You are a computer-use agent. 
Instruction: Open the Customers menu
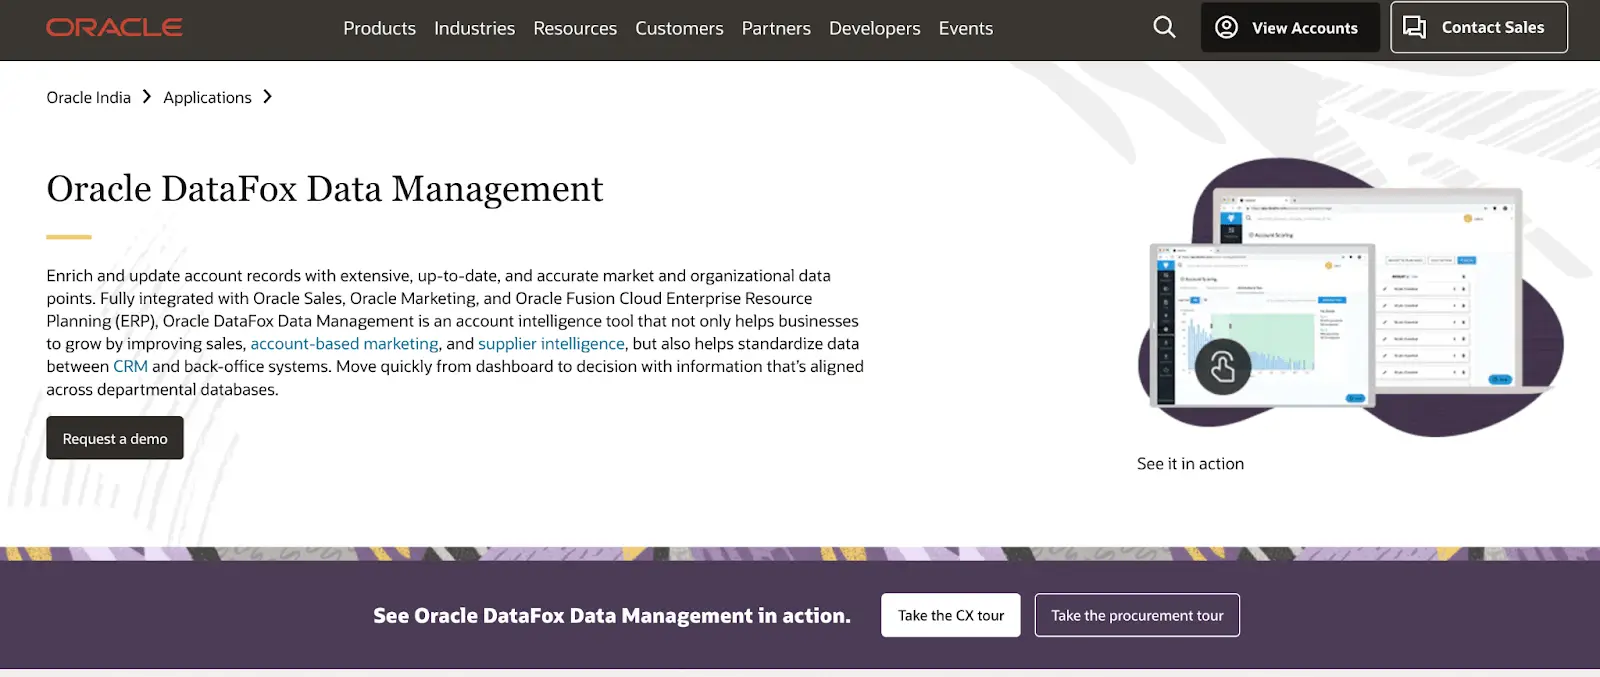[679, 28]
